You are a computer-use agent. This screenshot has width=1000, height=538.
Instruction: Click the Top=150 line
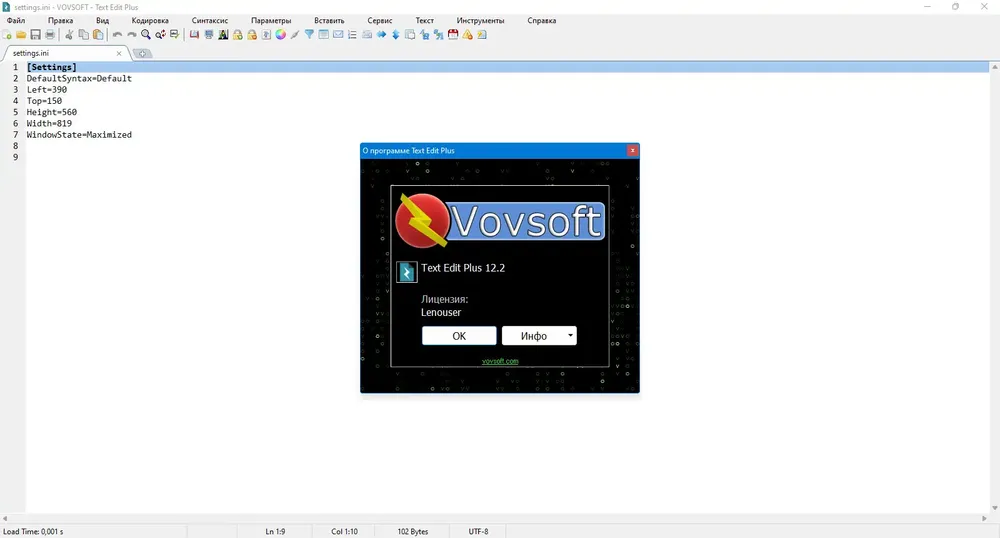[44, 101]
